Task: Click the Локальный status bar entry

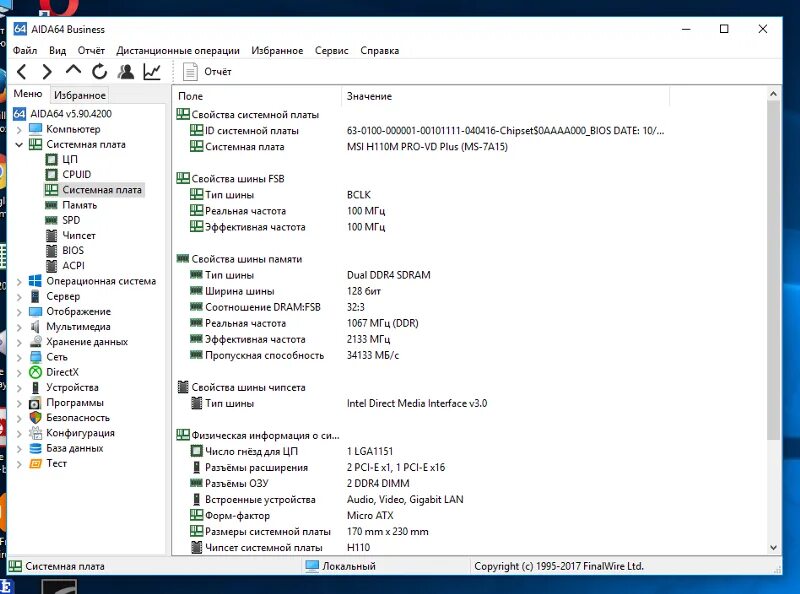Action: coord(340,566)
